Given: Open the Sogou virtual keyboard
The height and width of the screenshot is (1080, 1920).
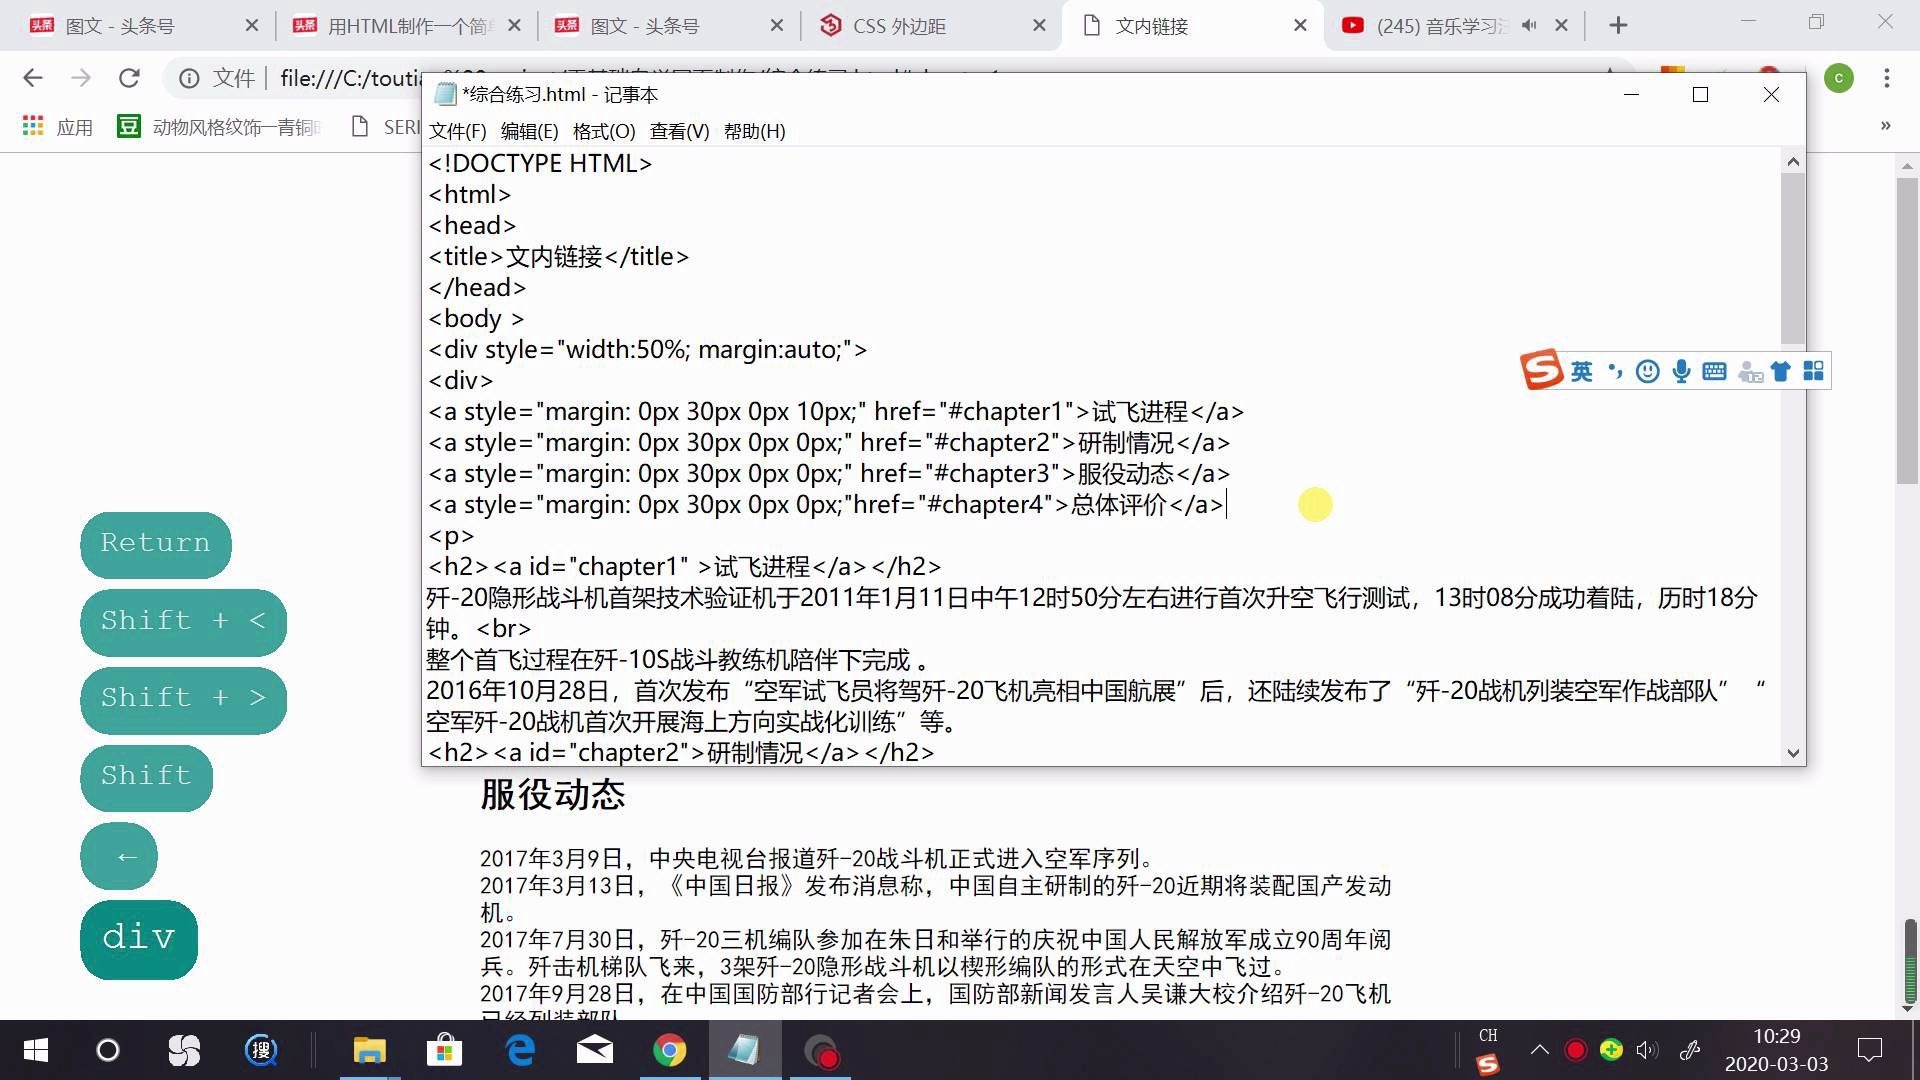Looking at the screenshot, I should [x=1714, y=371].
